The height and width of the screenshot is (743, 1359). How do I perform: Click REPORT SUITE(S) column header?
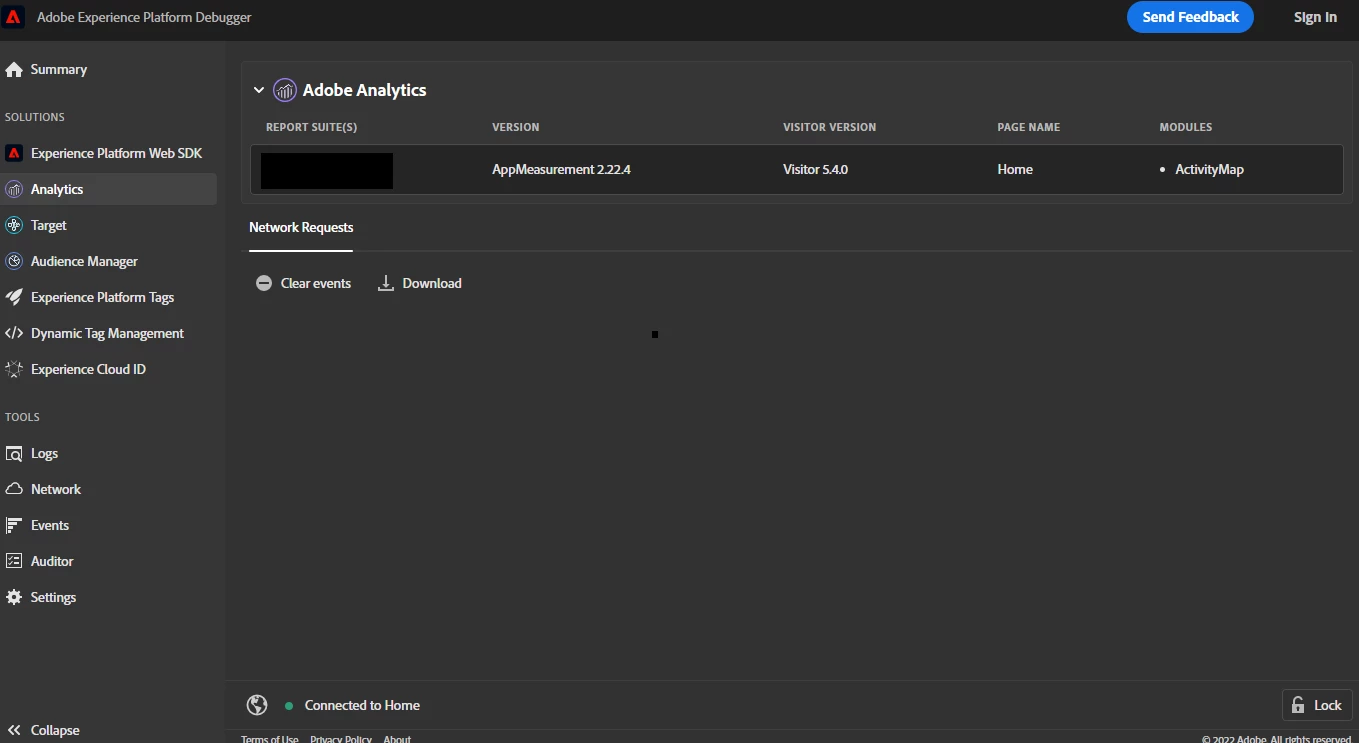click(311, 127)
